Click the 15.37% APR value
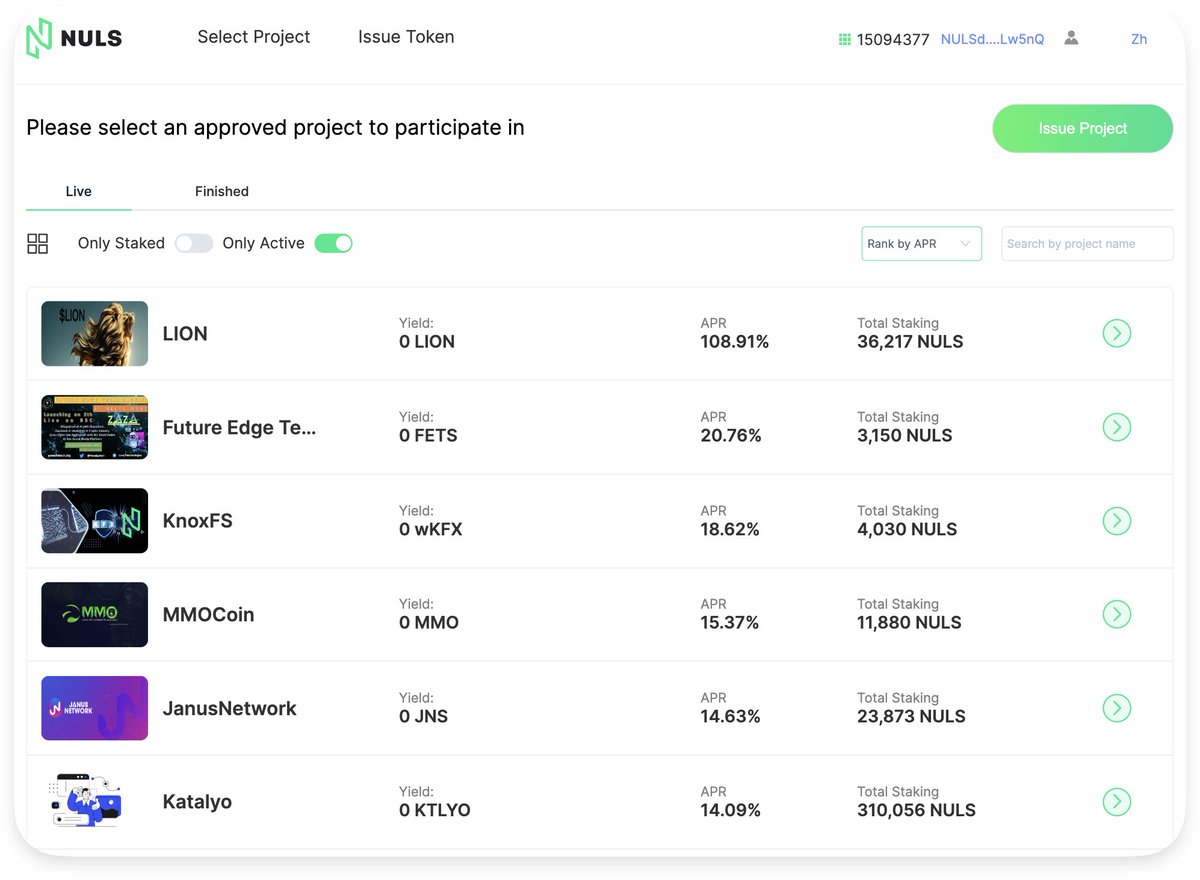This screenshot has width=1200, height=880. [x=730, y=623]
